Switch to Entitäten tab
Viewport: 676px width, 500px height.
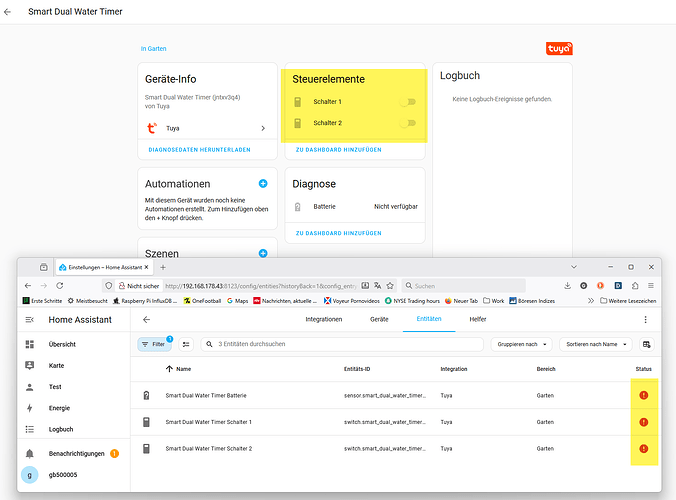point(429,319)
